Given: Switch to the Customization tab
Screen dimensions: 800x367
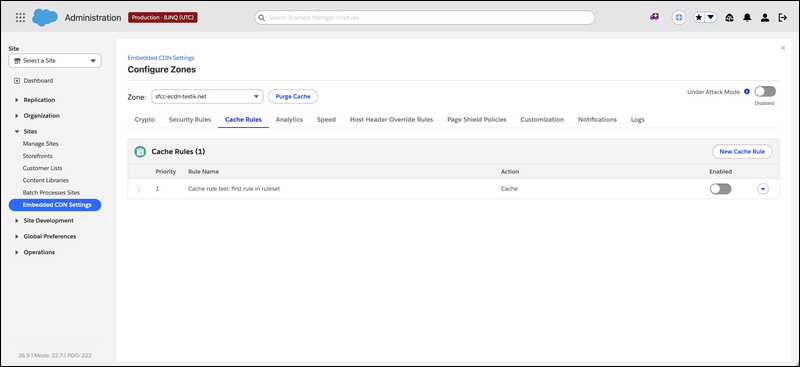Looking at the screenshot, I should 542,119.
